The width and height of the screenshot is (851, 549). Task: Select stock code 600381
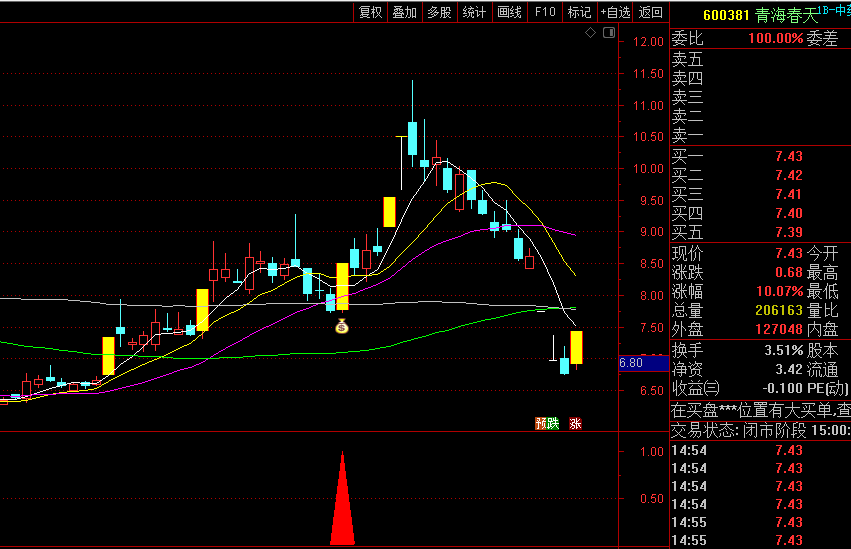[x=726, y=15]
